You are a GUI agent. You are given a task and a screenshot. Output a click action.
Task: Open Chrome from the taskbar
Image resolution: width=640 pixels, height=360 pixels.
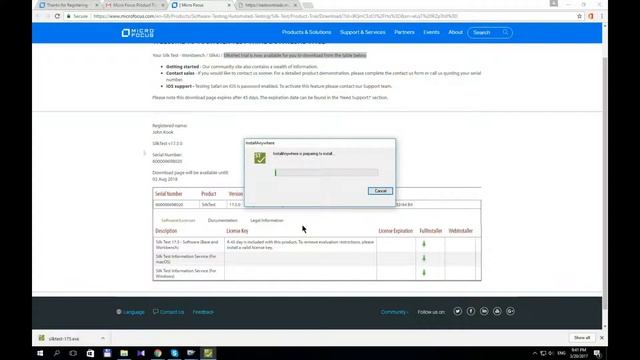(158, 353)
